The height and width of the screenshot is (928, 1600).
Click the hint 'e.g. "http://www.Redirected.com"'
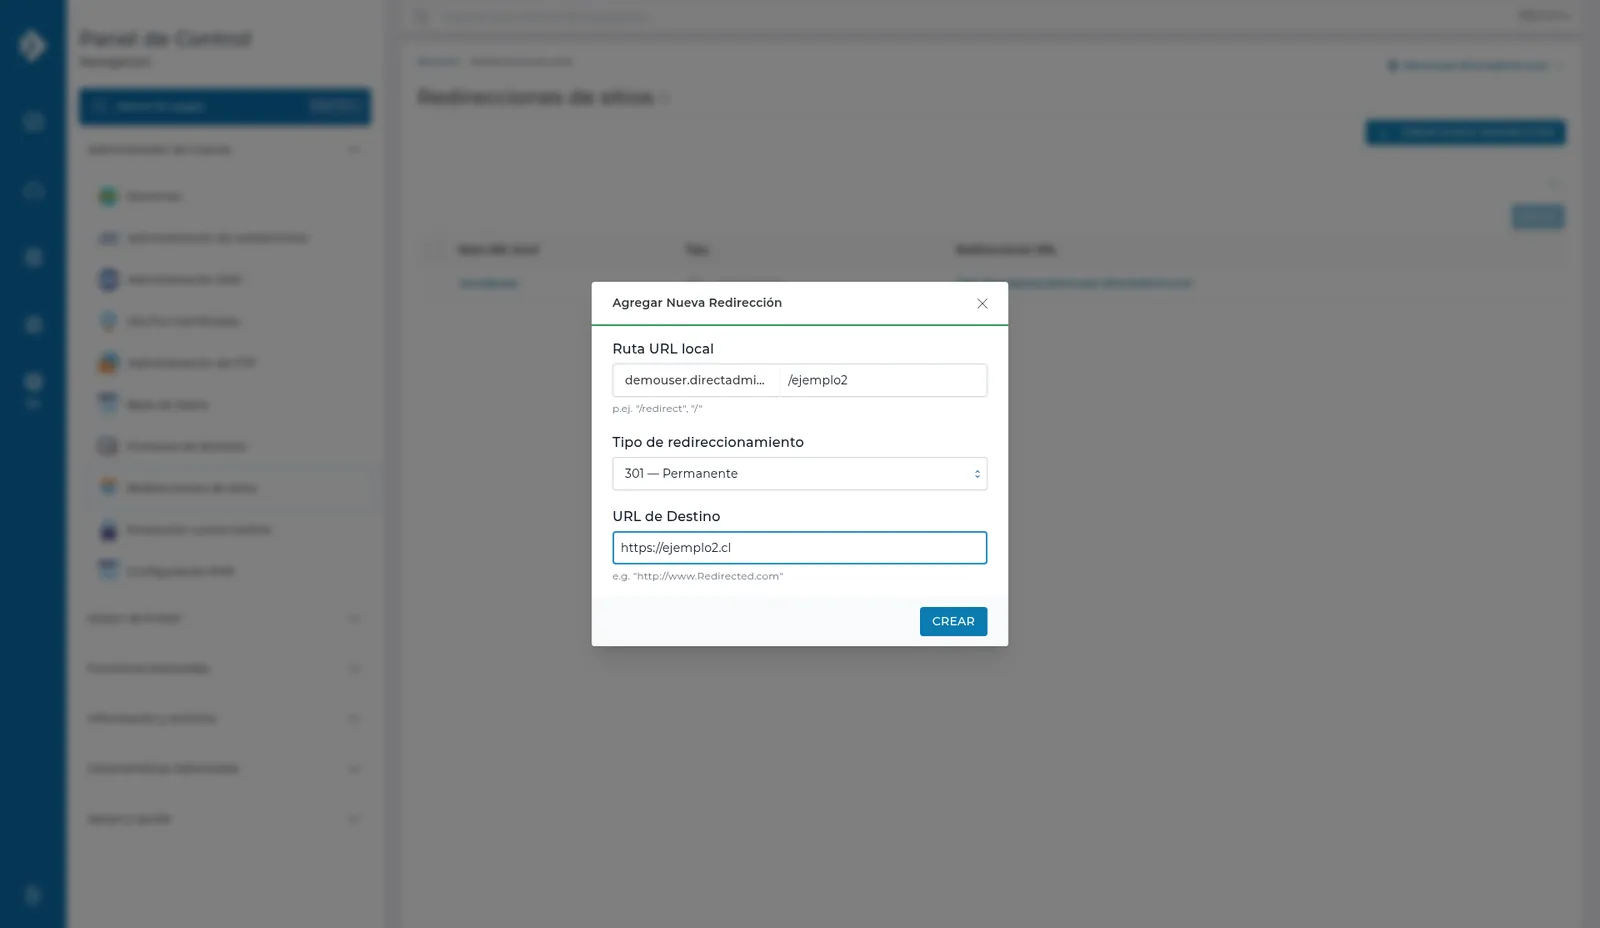tap(698, 576)
